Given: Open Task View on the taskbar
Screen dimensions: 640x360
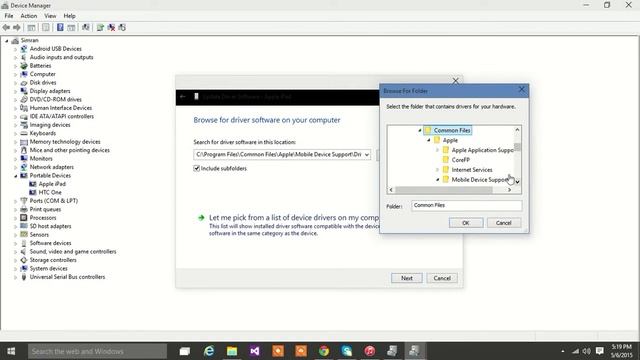Looking at the screenshot, I should [184, 351].
